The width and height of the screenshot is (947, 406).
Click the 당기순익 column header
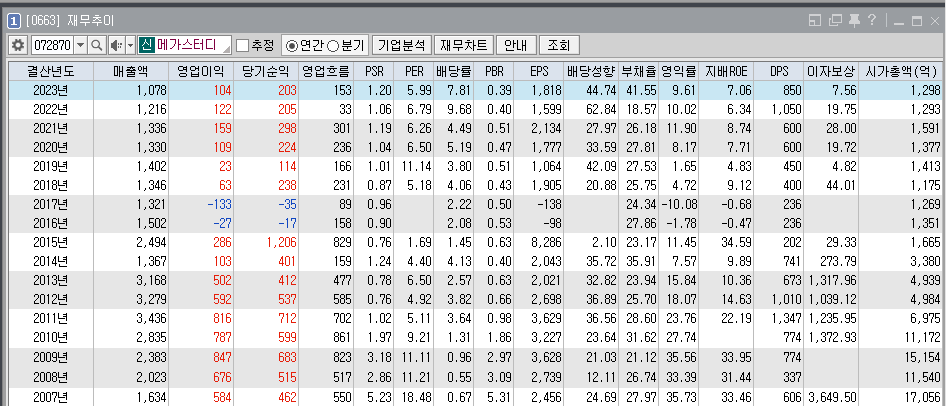(266, 71)
